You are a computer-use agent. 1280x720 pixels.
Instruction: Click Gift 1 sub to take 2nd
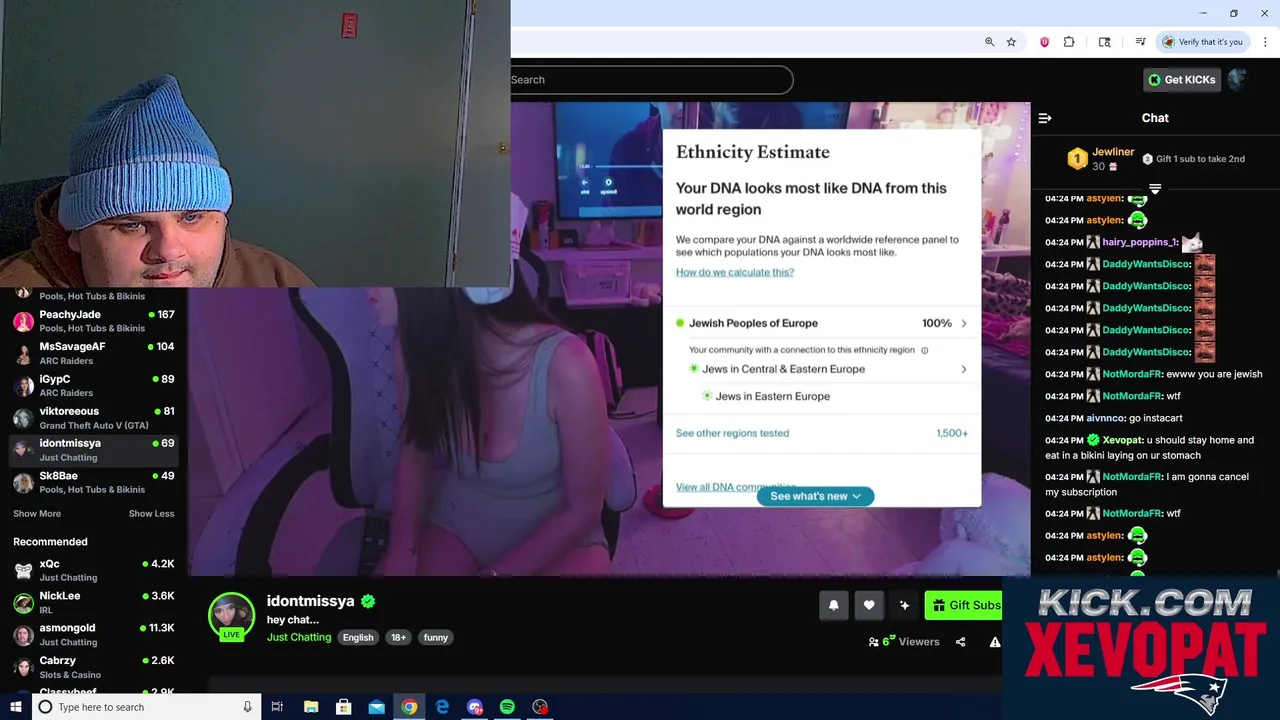coord(1193,159)
